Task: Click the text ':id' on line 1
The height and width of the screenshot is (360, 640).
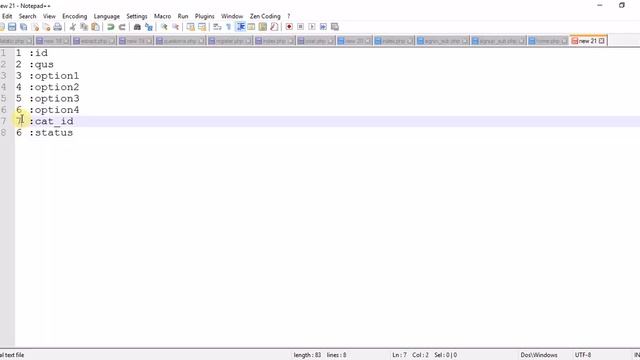Action: coord(38,53)
